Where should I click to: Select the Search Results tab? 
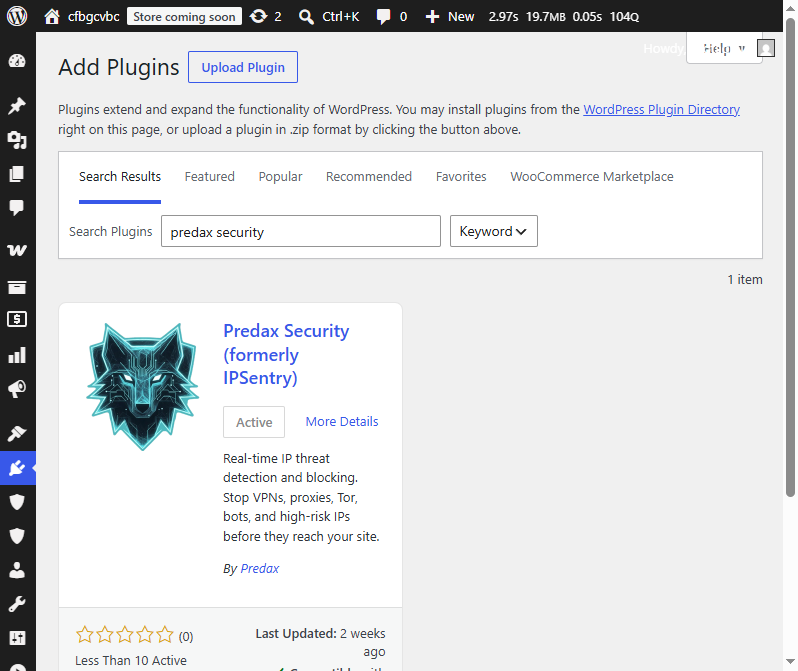pos(120,177)
